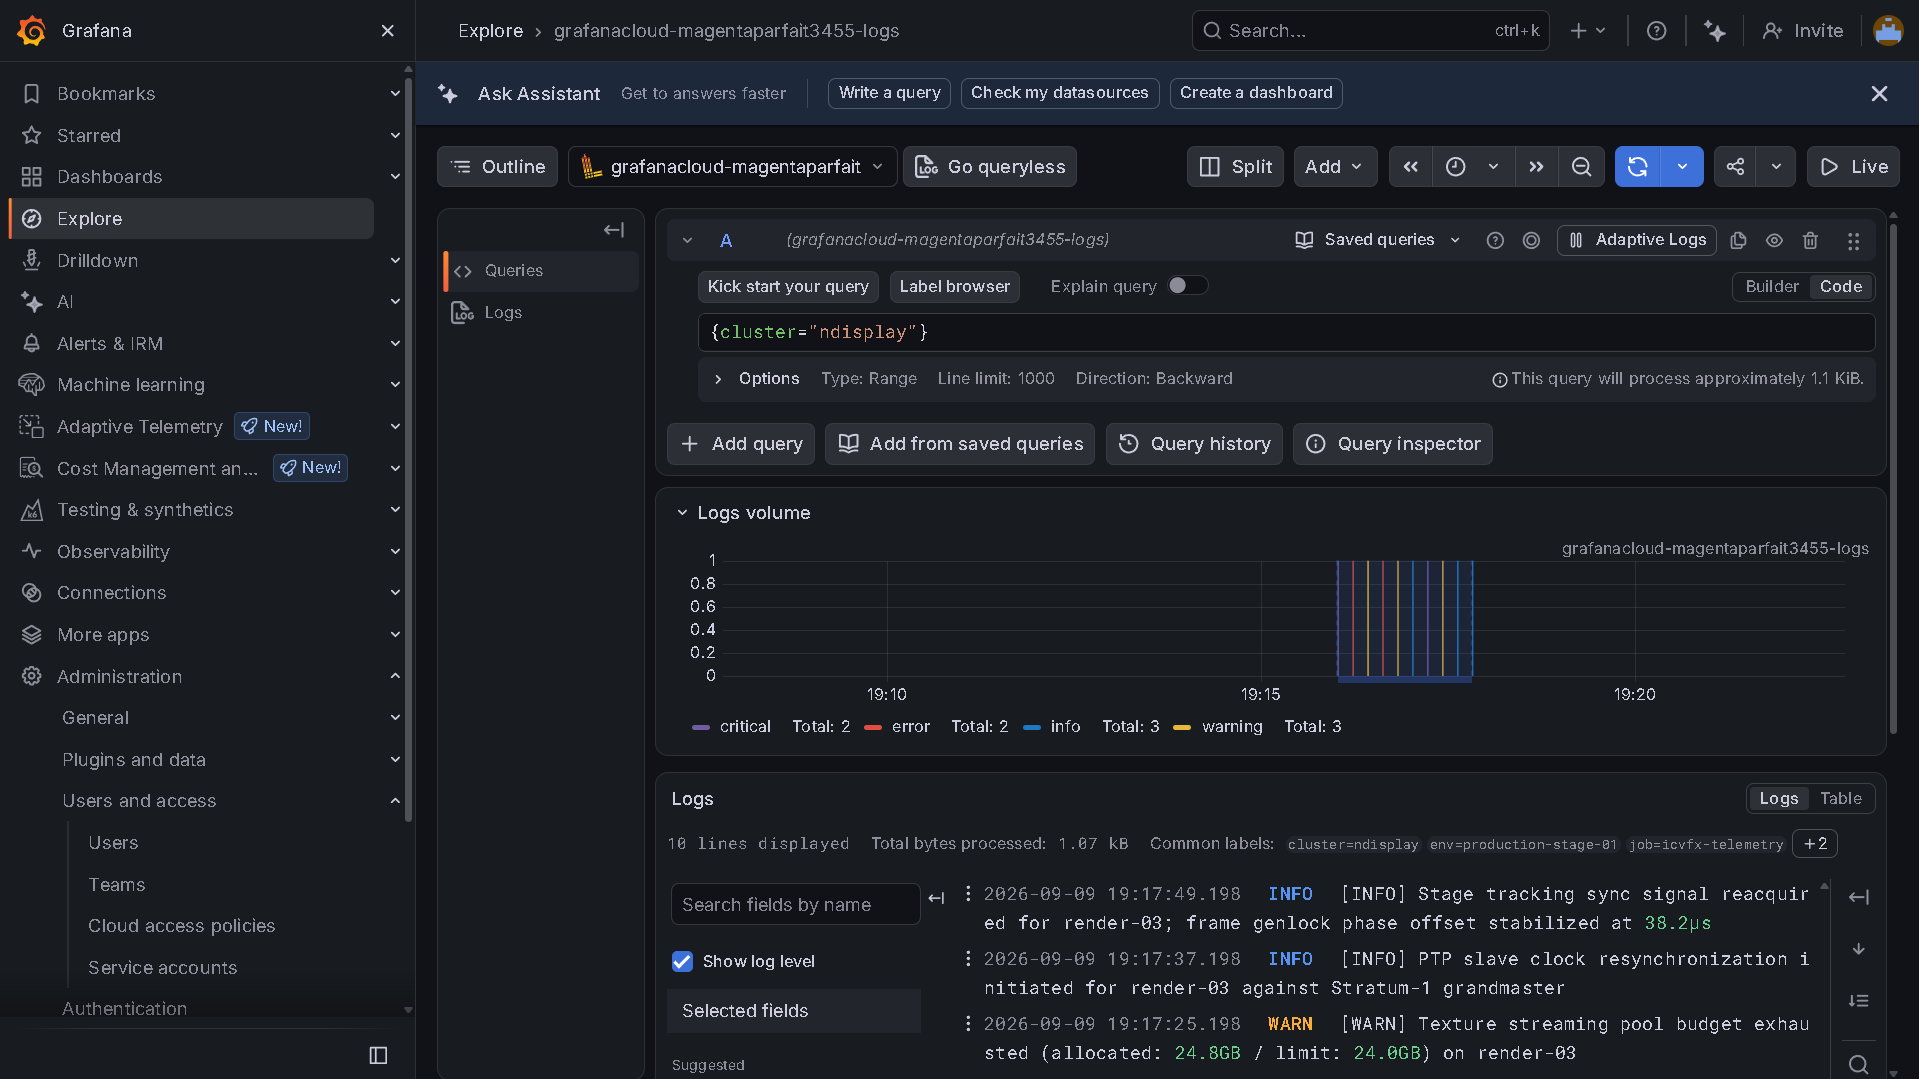Open the Add dropdown in toolbar

pyautogui.click(x=1334, y=167)
